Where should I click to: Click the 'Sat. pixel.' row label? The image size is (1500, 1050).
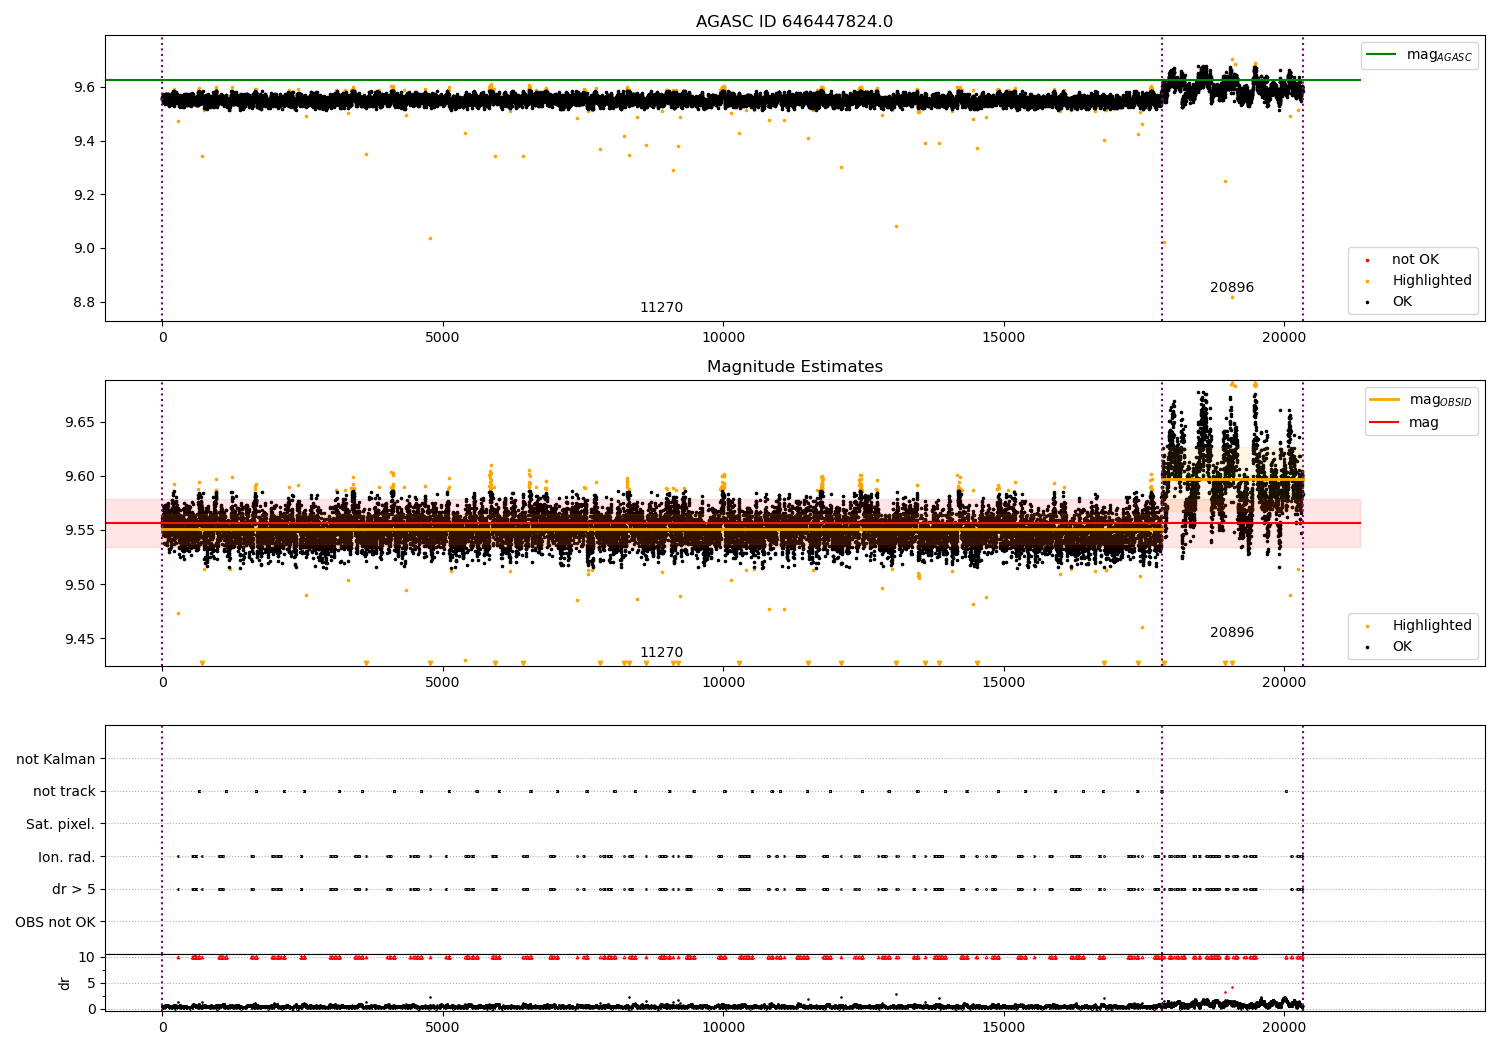[61, 825]
